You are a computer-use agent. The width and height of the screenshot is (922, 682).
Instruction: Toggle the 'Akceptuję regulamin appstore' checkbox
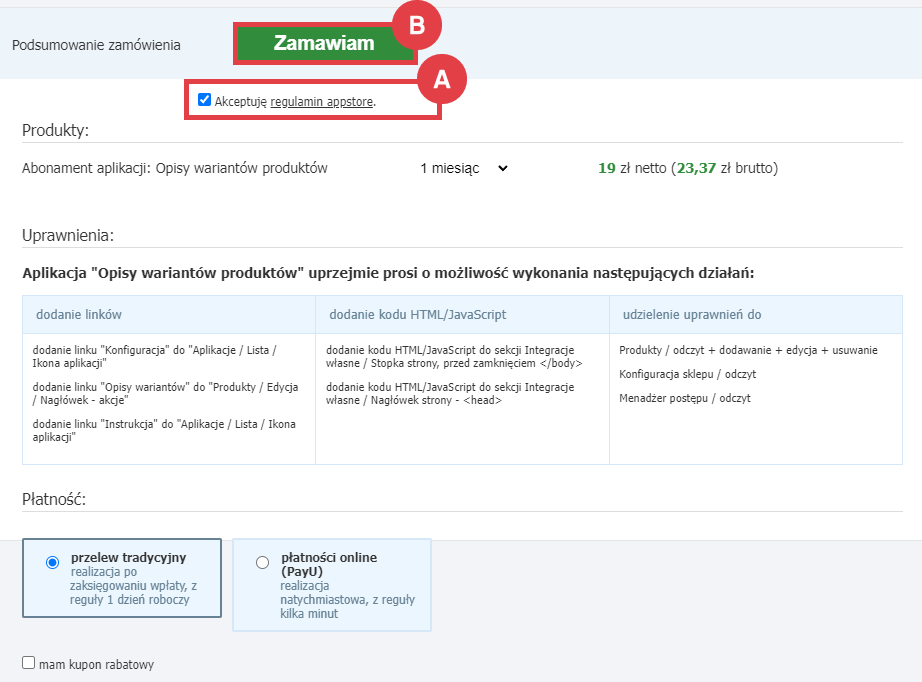204,100
